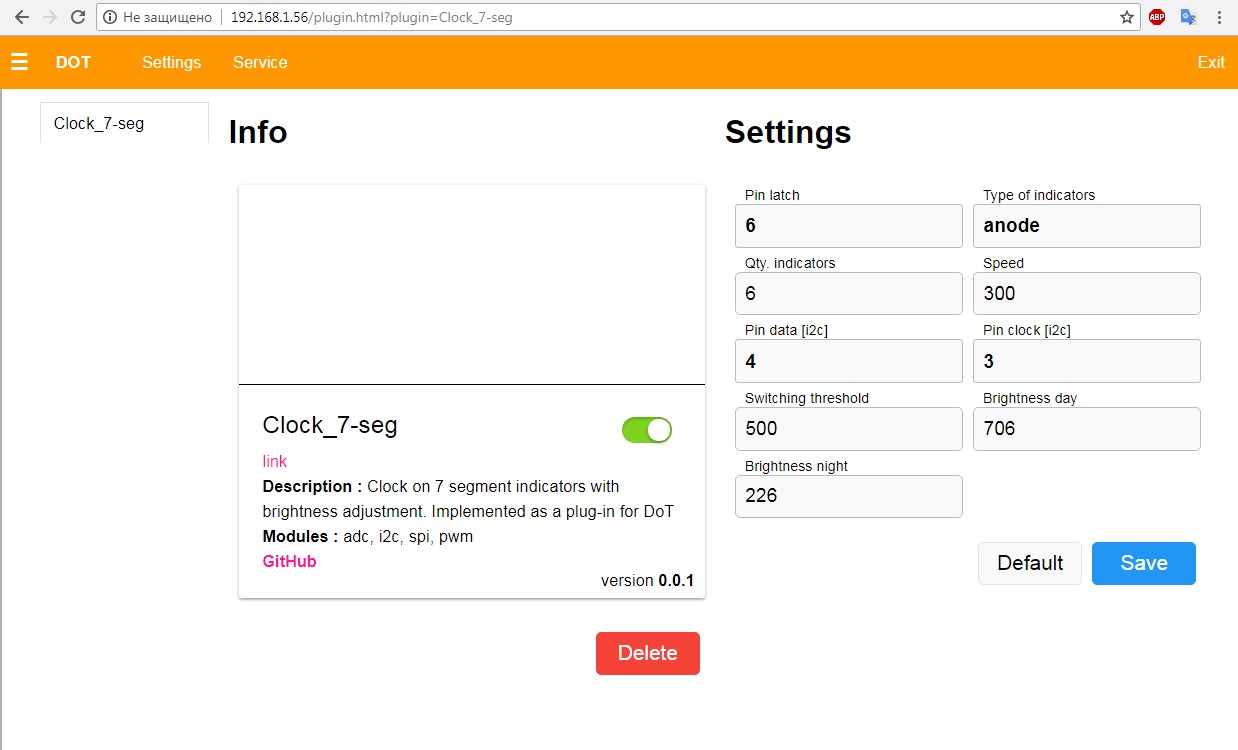
Task: Click the Pin latch input field
Action: [848, 226]
